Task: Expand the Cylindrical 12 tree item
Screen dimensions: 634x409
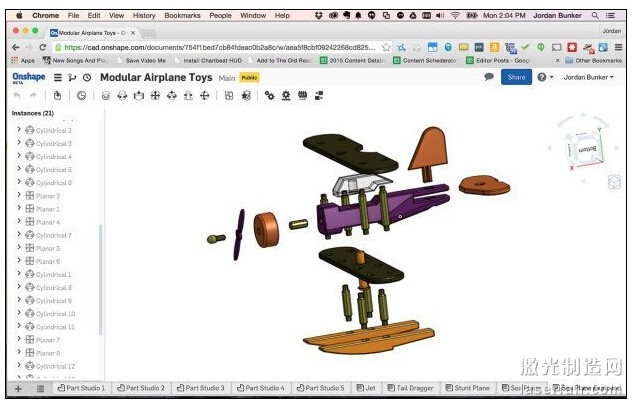Action: click(x=18, y=366)
